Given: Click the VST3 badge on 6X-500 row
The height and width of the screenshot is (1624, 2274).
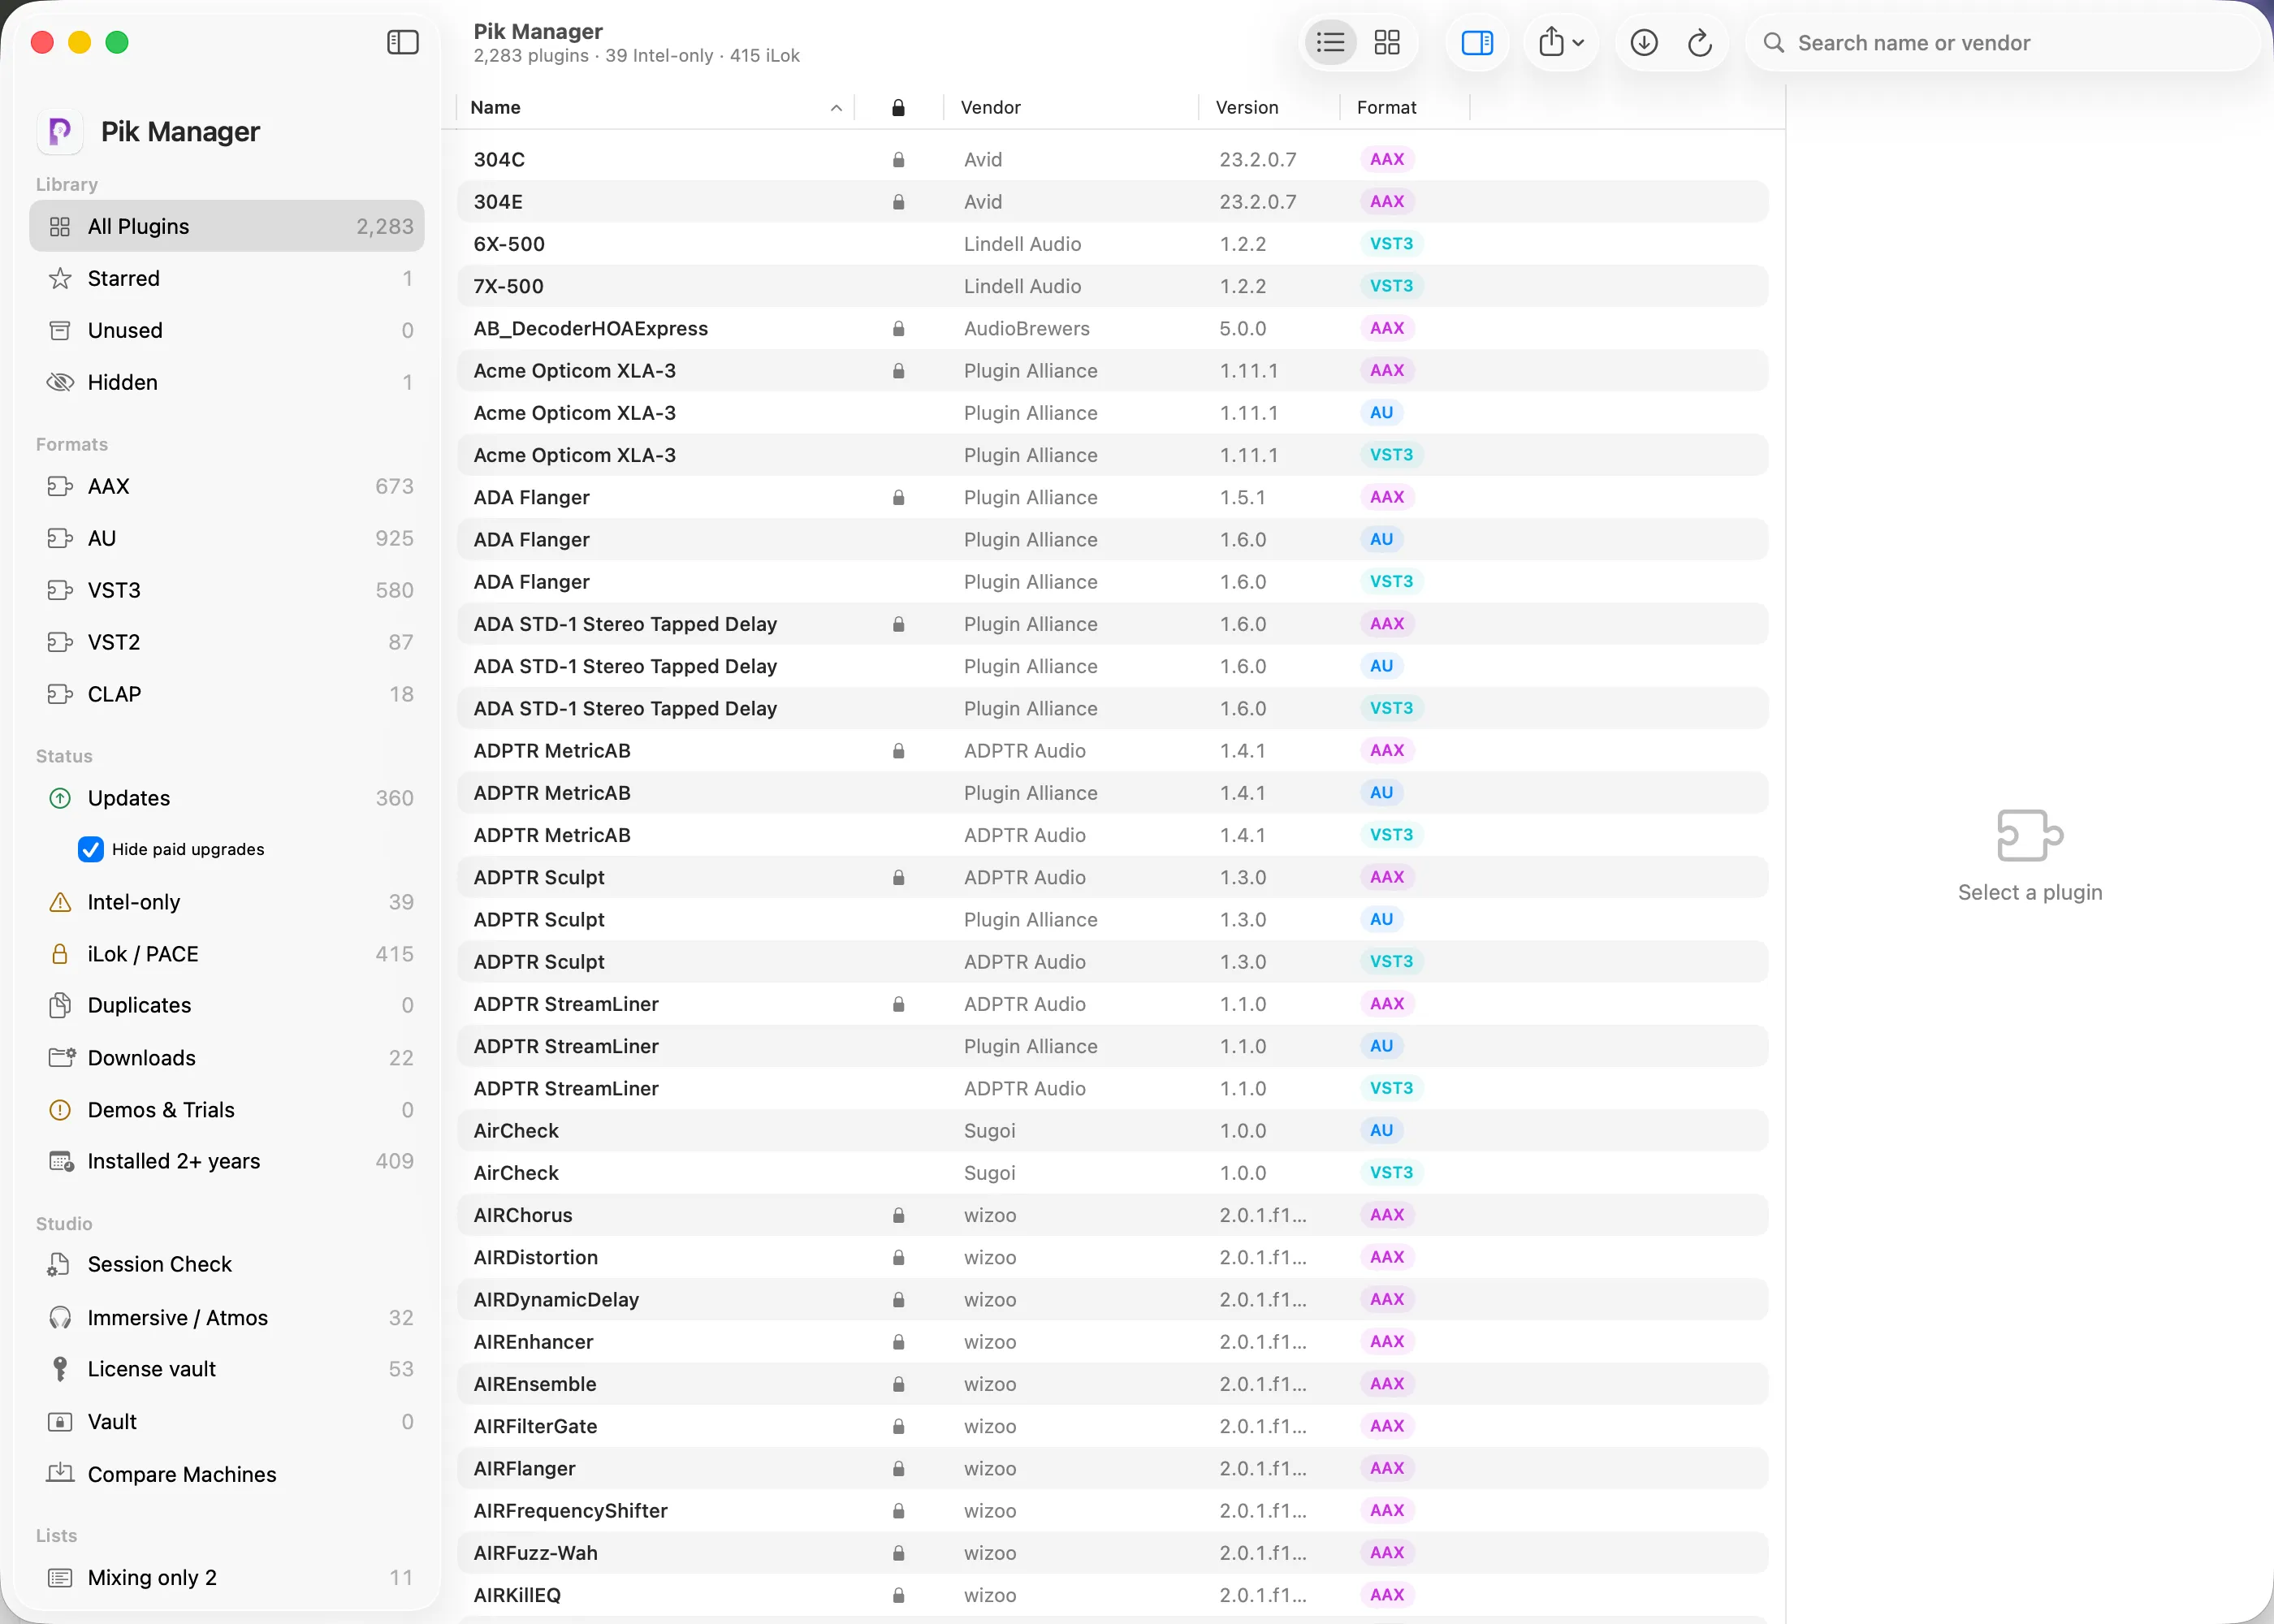Looking at the screenshot, I should pyautogui.click(x=1391, y=244).
